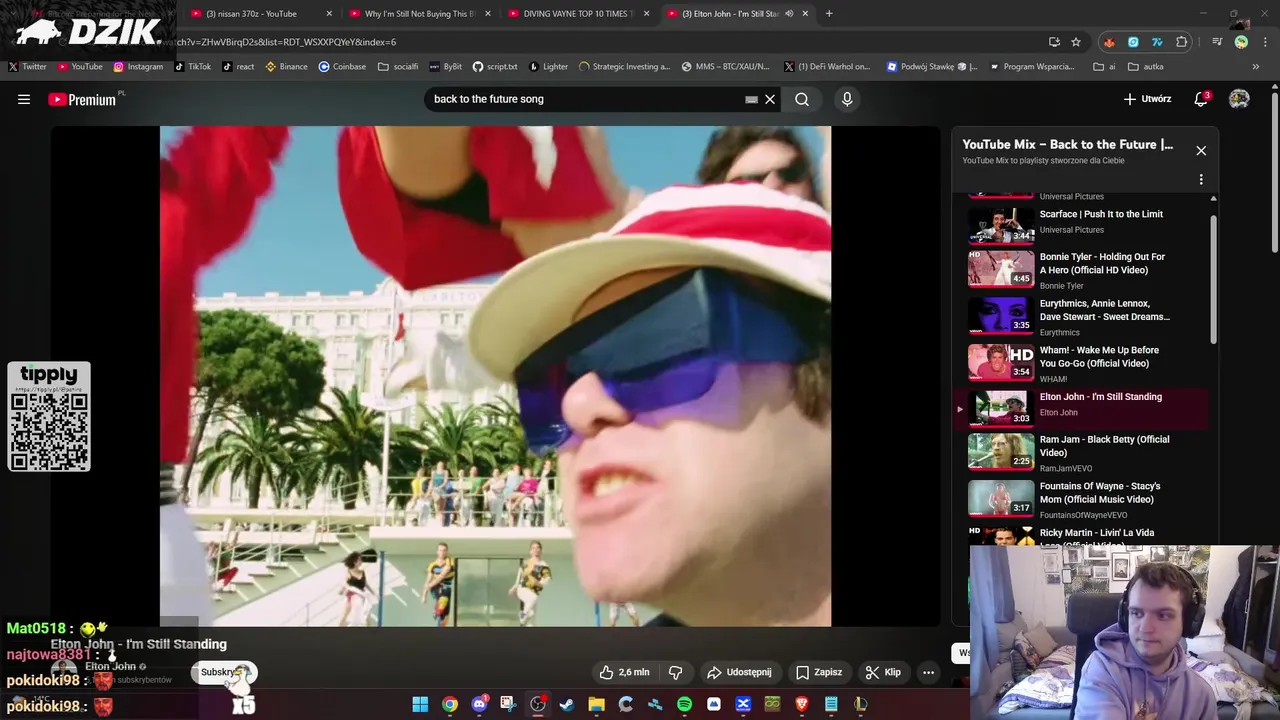Open Windows Start menu

pyautogui.click(x=420, y=704)
